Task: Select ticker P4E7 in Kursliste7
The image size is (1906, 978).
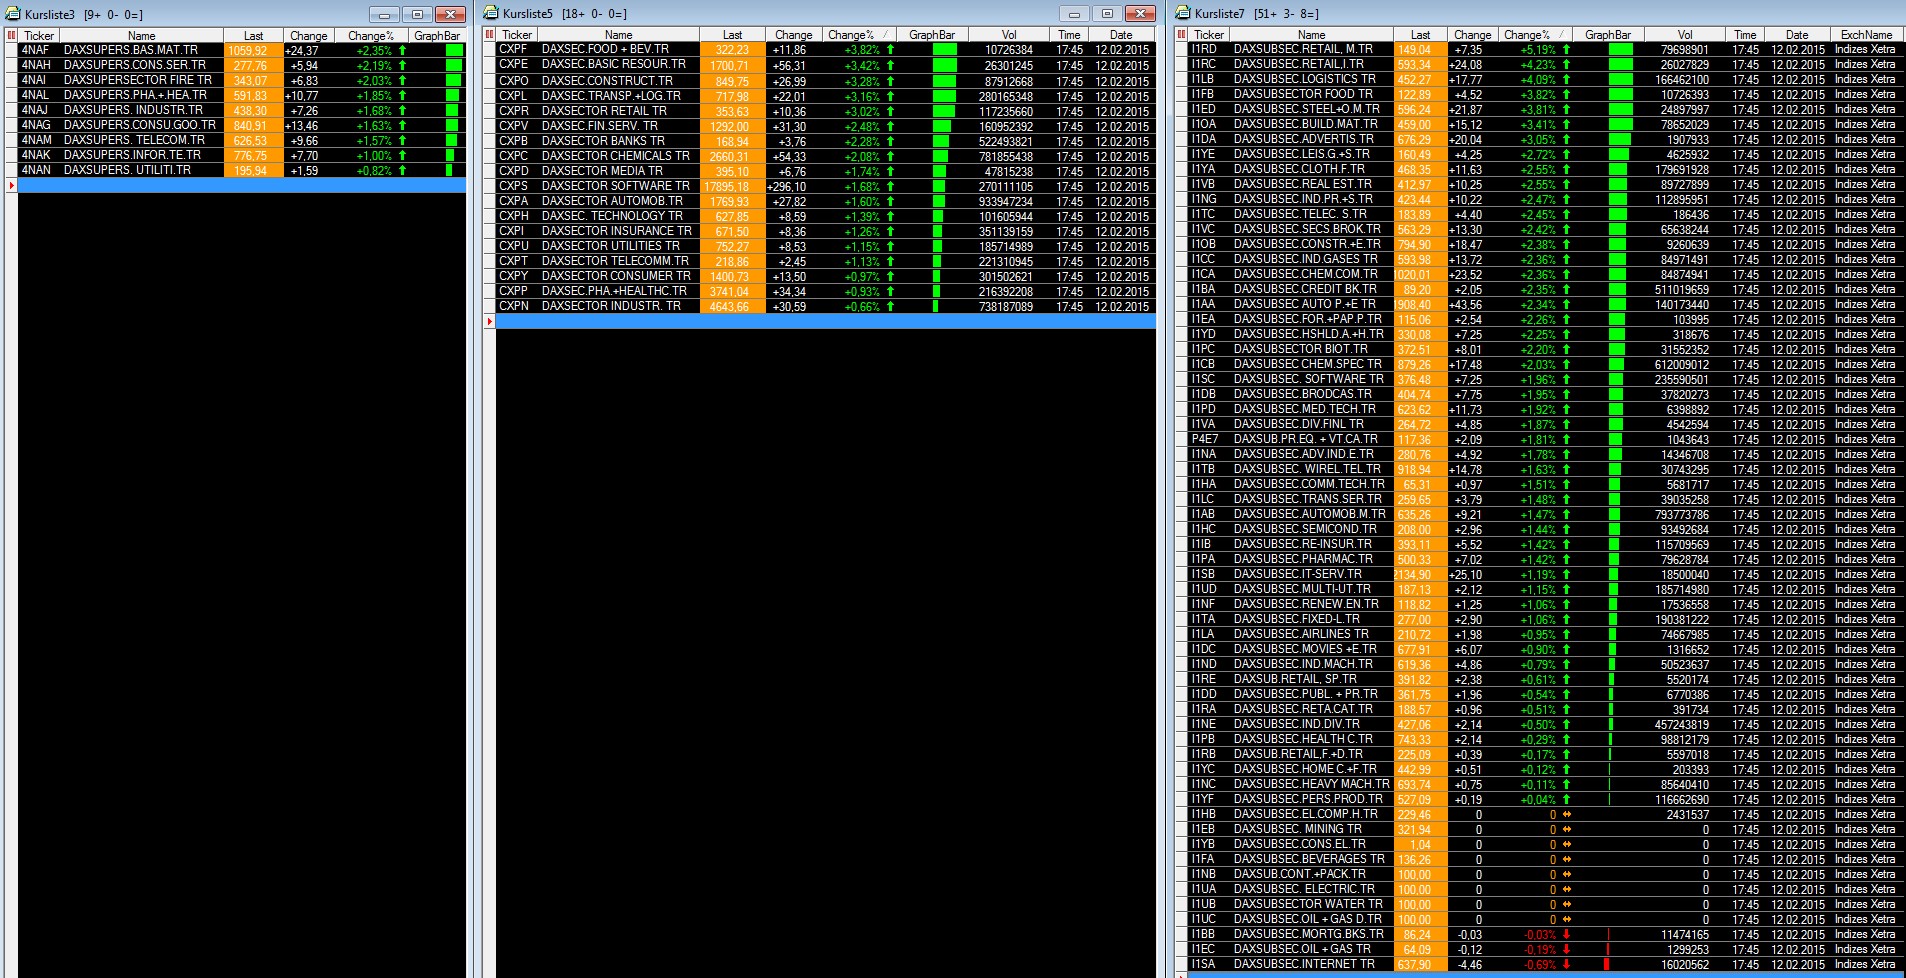Action: (1205, 438)
